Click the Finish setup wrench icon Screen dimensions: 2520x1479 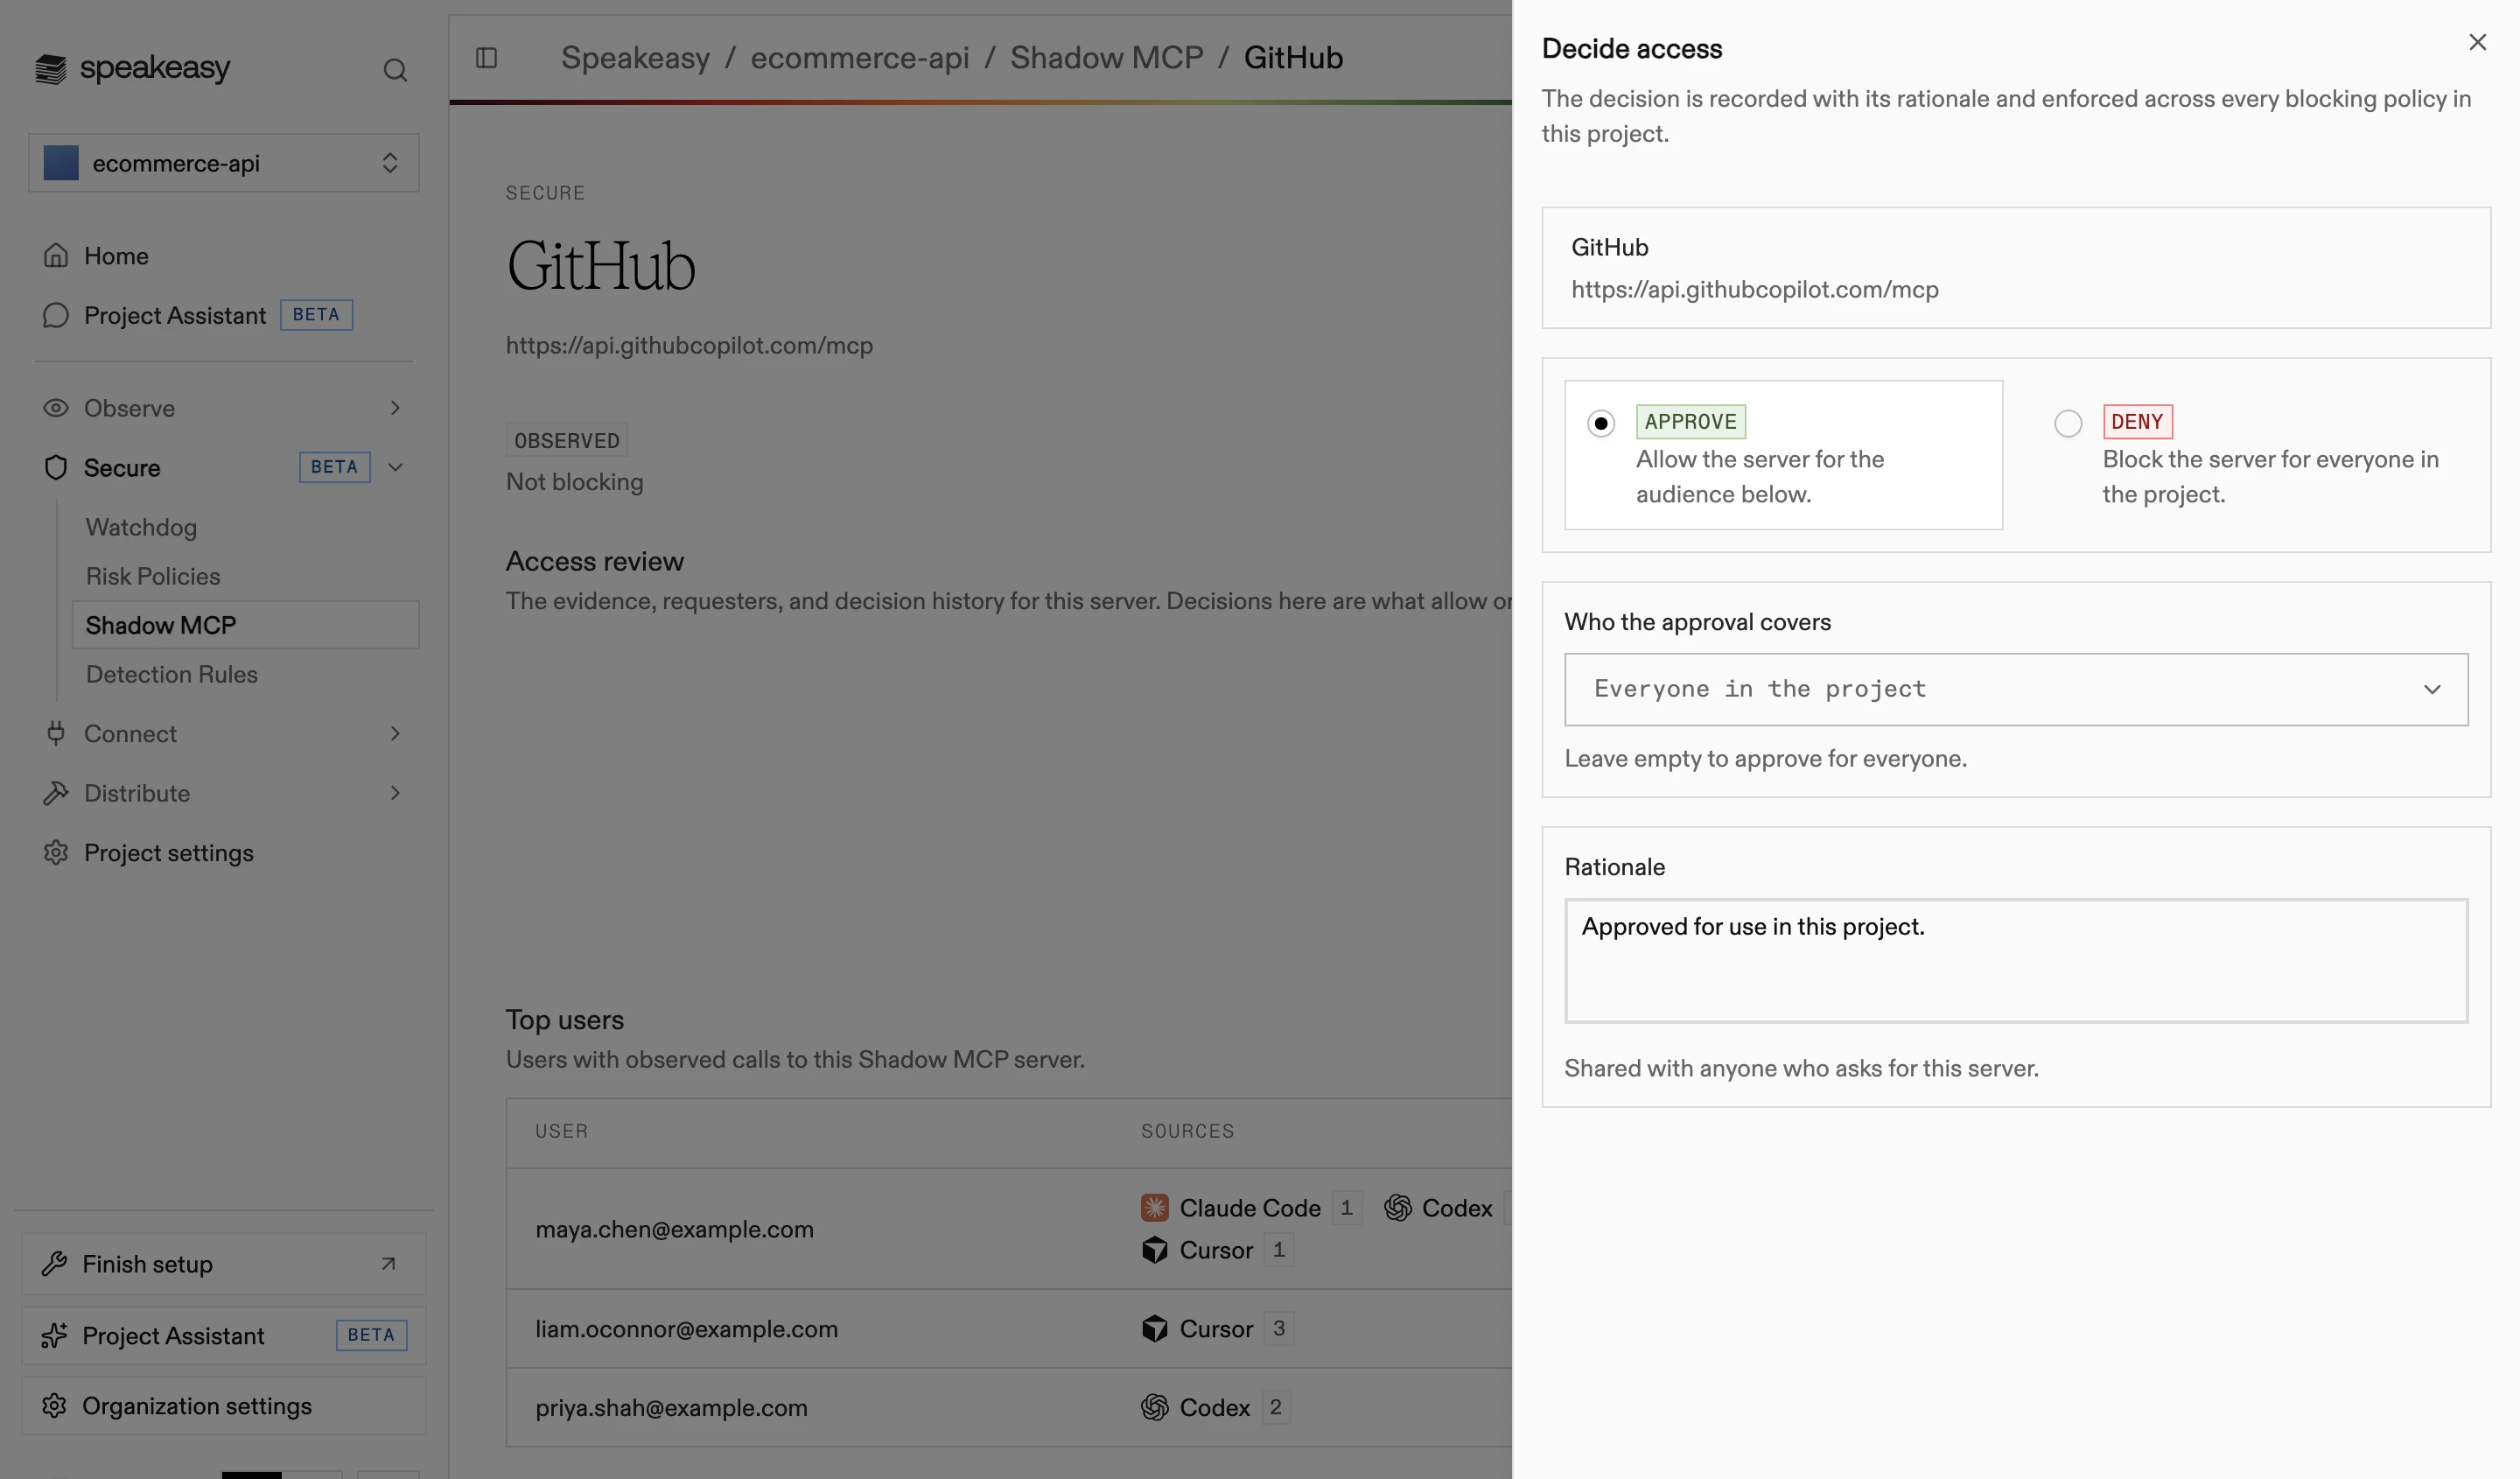coord(54,1264)
